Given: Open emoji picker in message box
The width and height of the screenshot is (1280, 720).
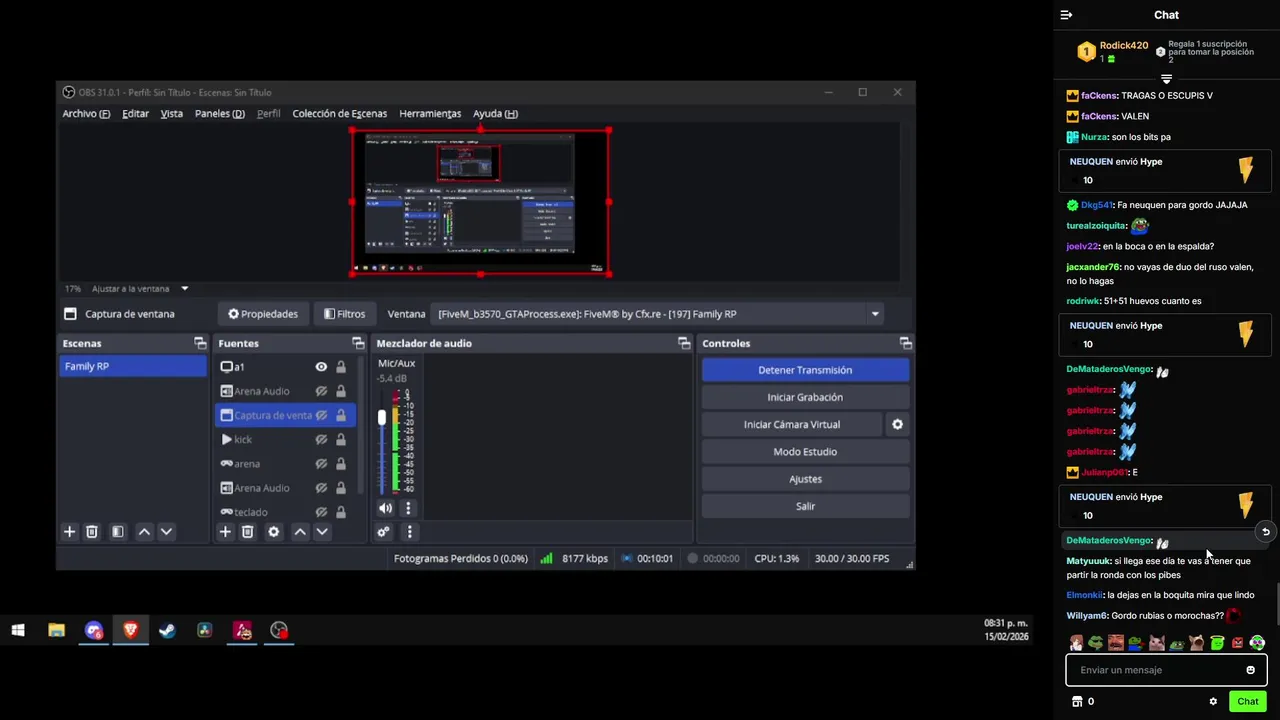Looking at the screenshot, I should point(1250,670).
